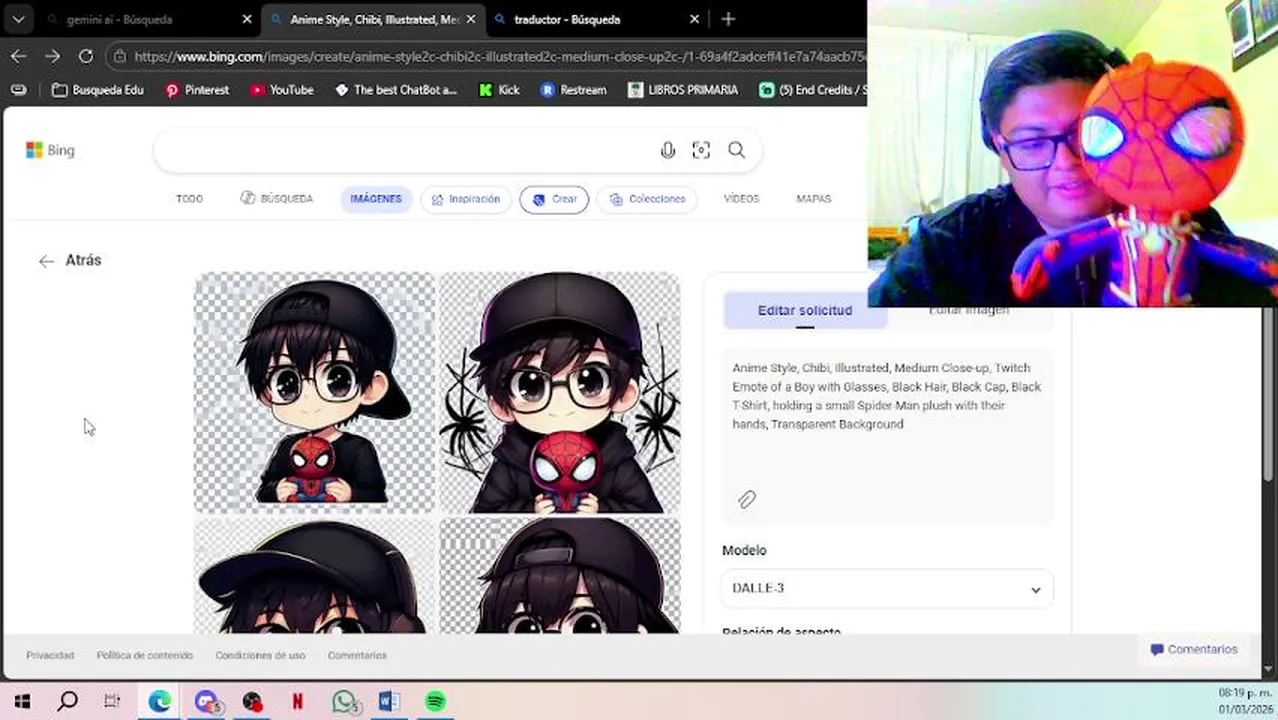
Task: Open Microsoft Edge from the taskbar
Action: point(160,702)
